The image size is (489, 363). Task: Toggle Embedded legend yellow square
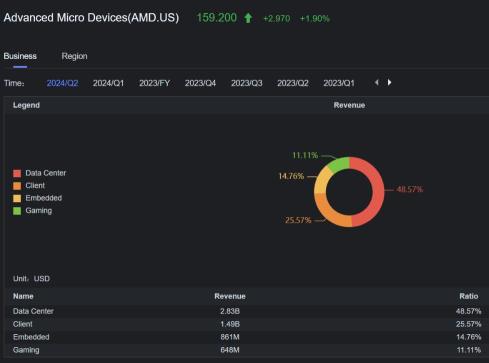[17, 198]
